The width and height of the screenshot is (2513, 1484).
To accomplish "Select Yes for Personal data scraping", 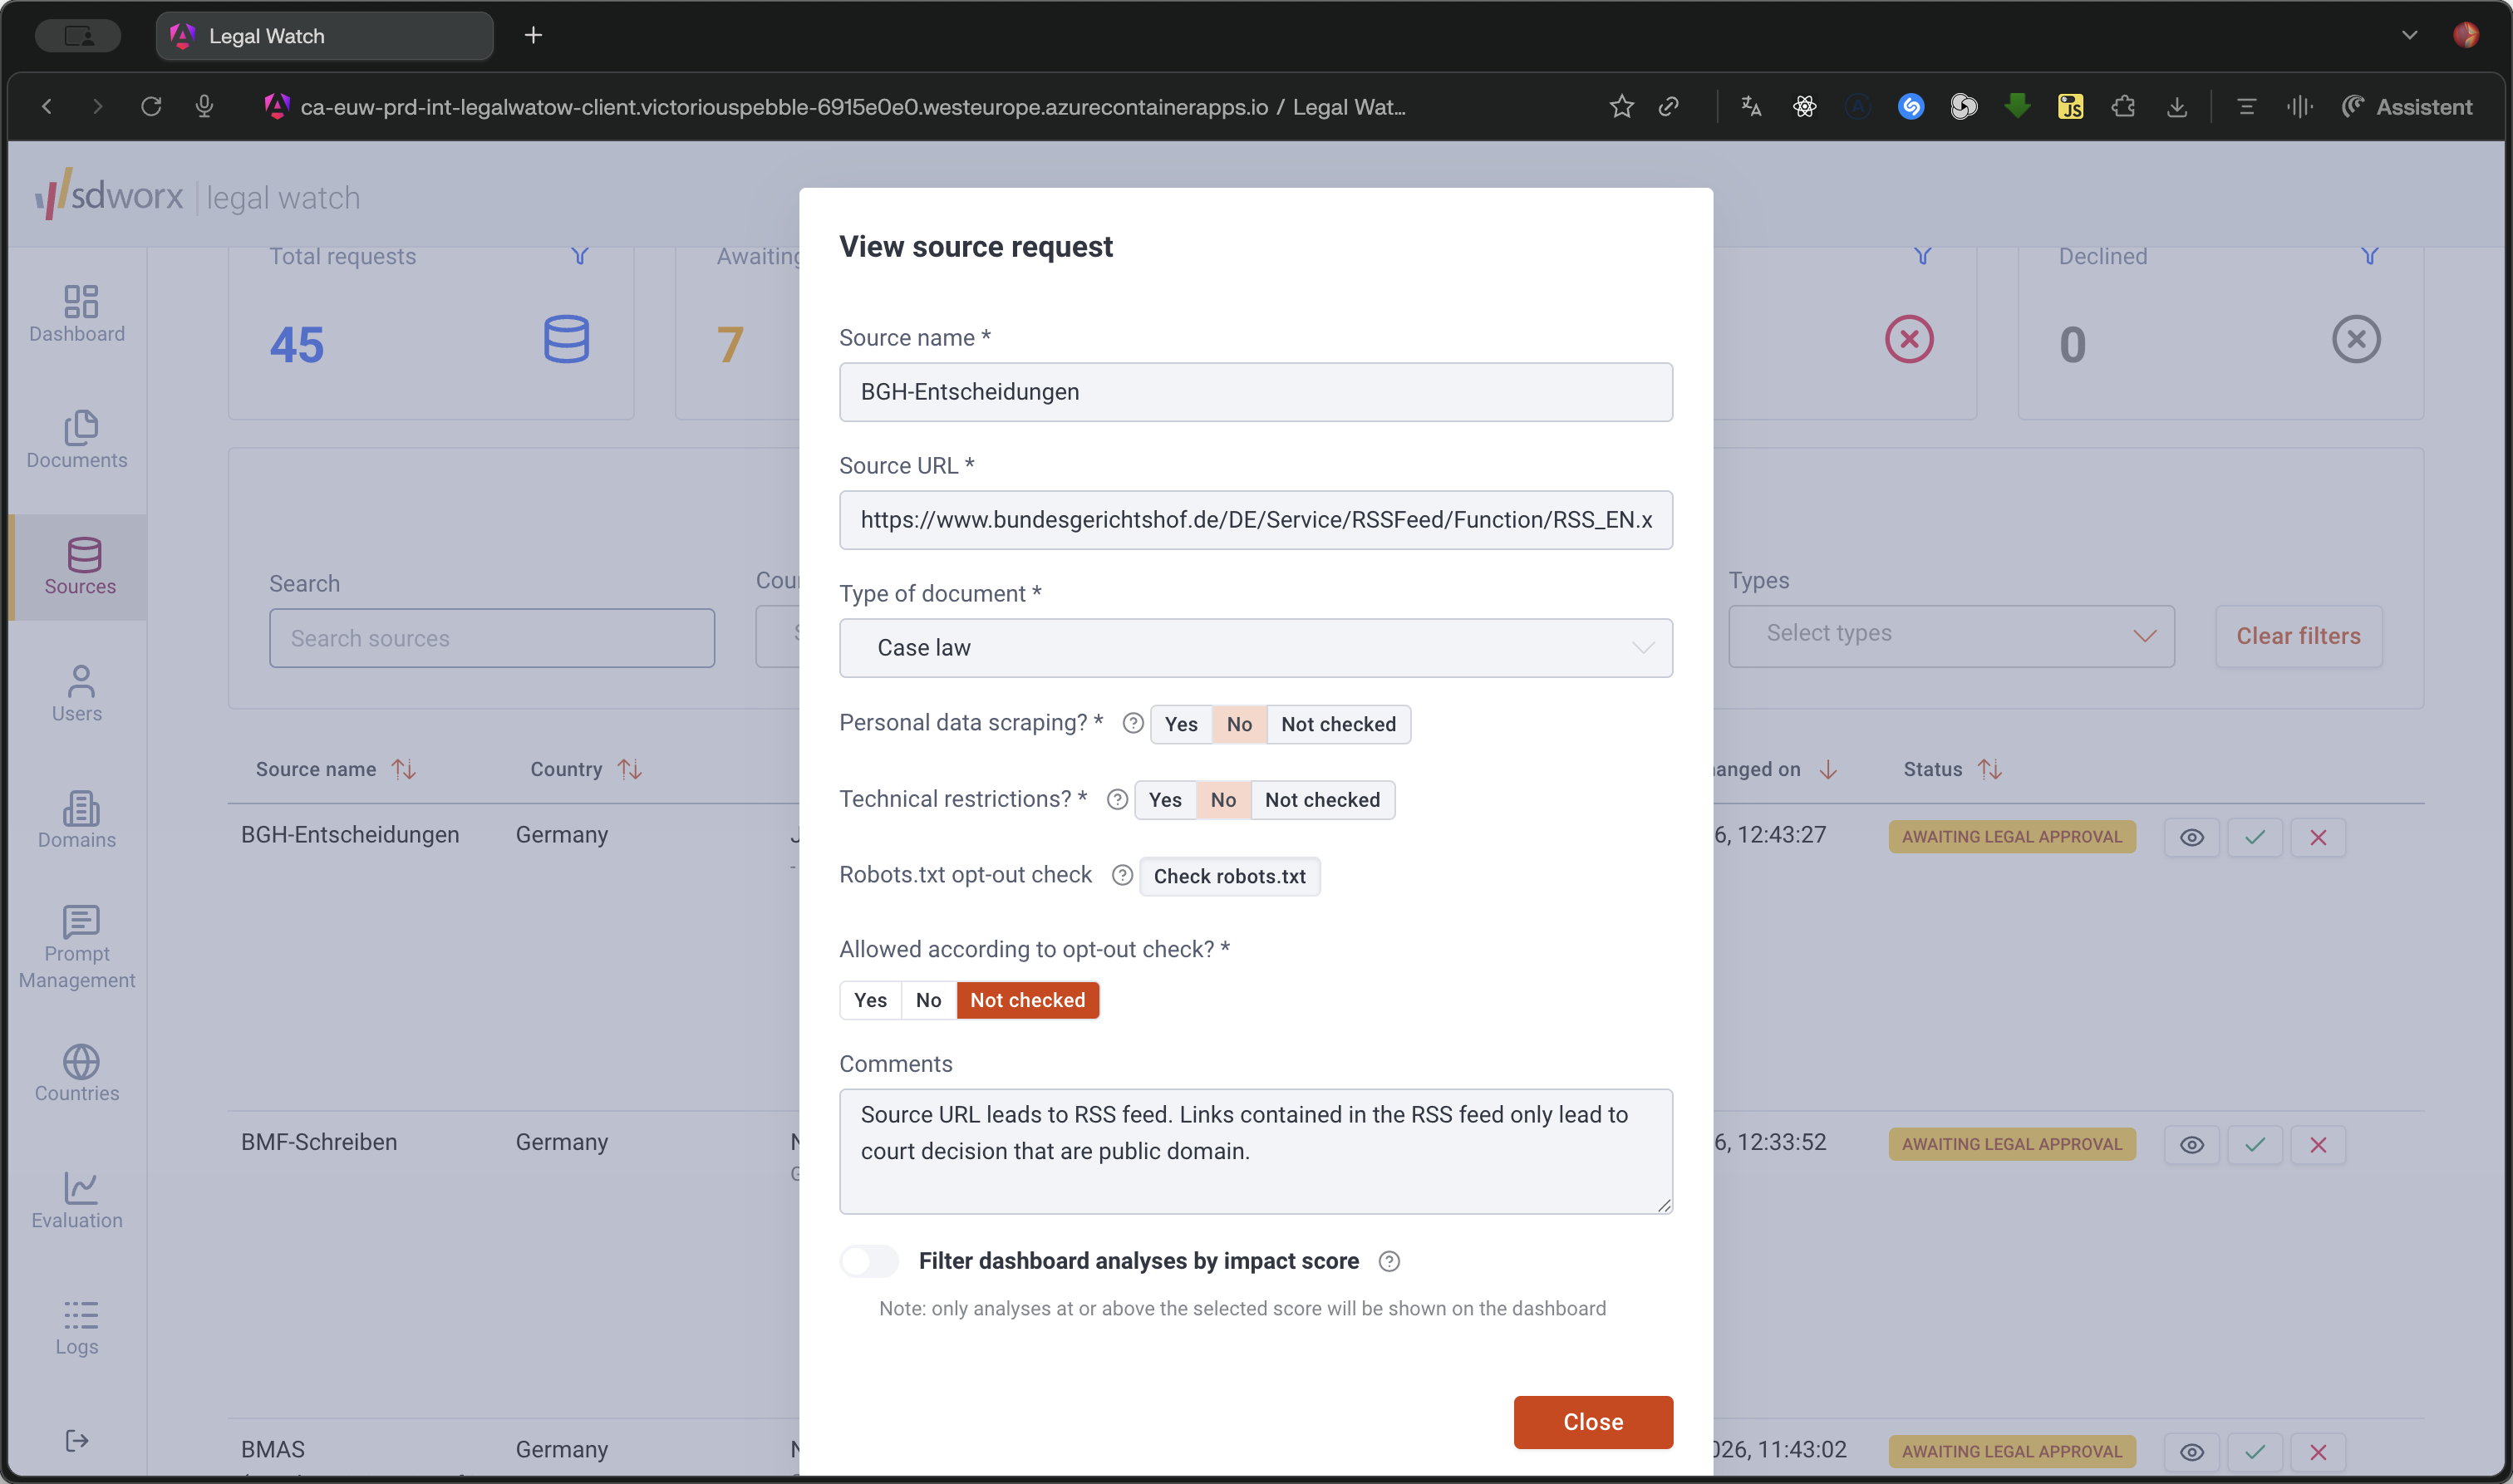I will click(x=1181, y=724).
